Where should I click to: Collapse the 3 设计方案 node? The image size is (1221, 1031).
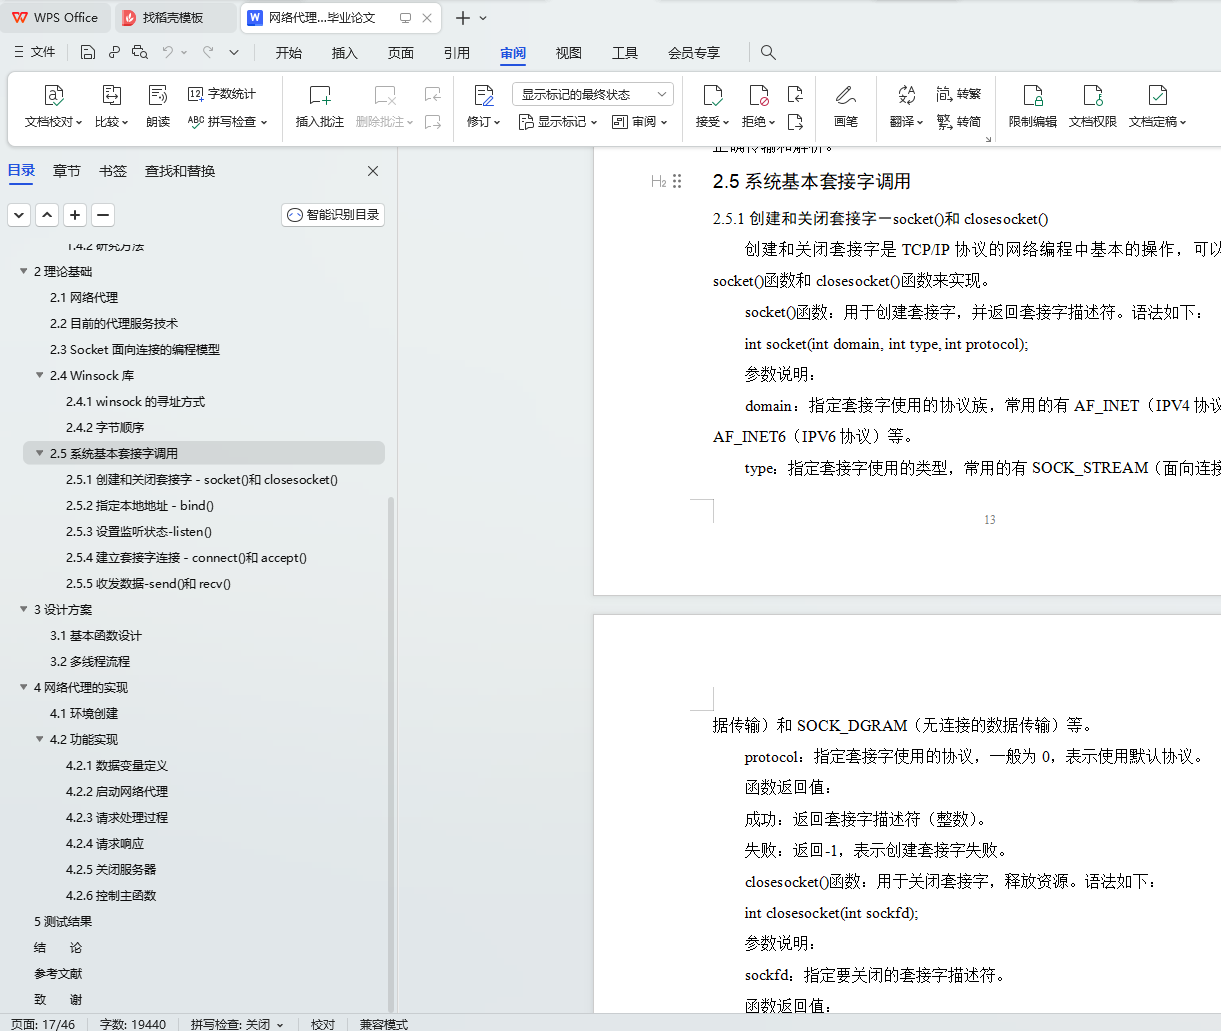point(24,609)
